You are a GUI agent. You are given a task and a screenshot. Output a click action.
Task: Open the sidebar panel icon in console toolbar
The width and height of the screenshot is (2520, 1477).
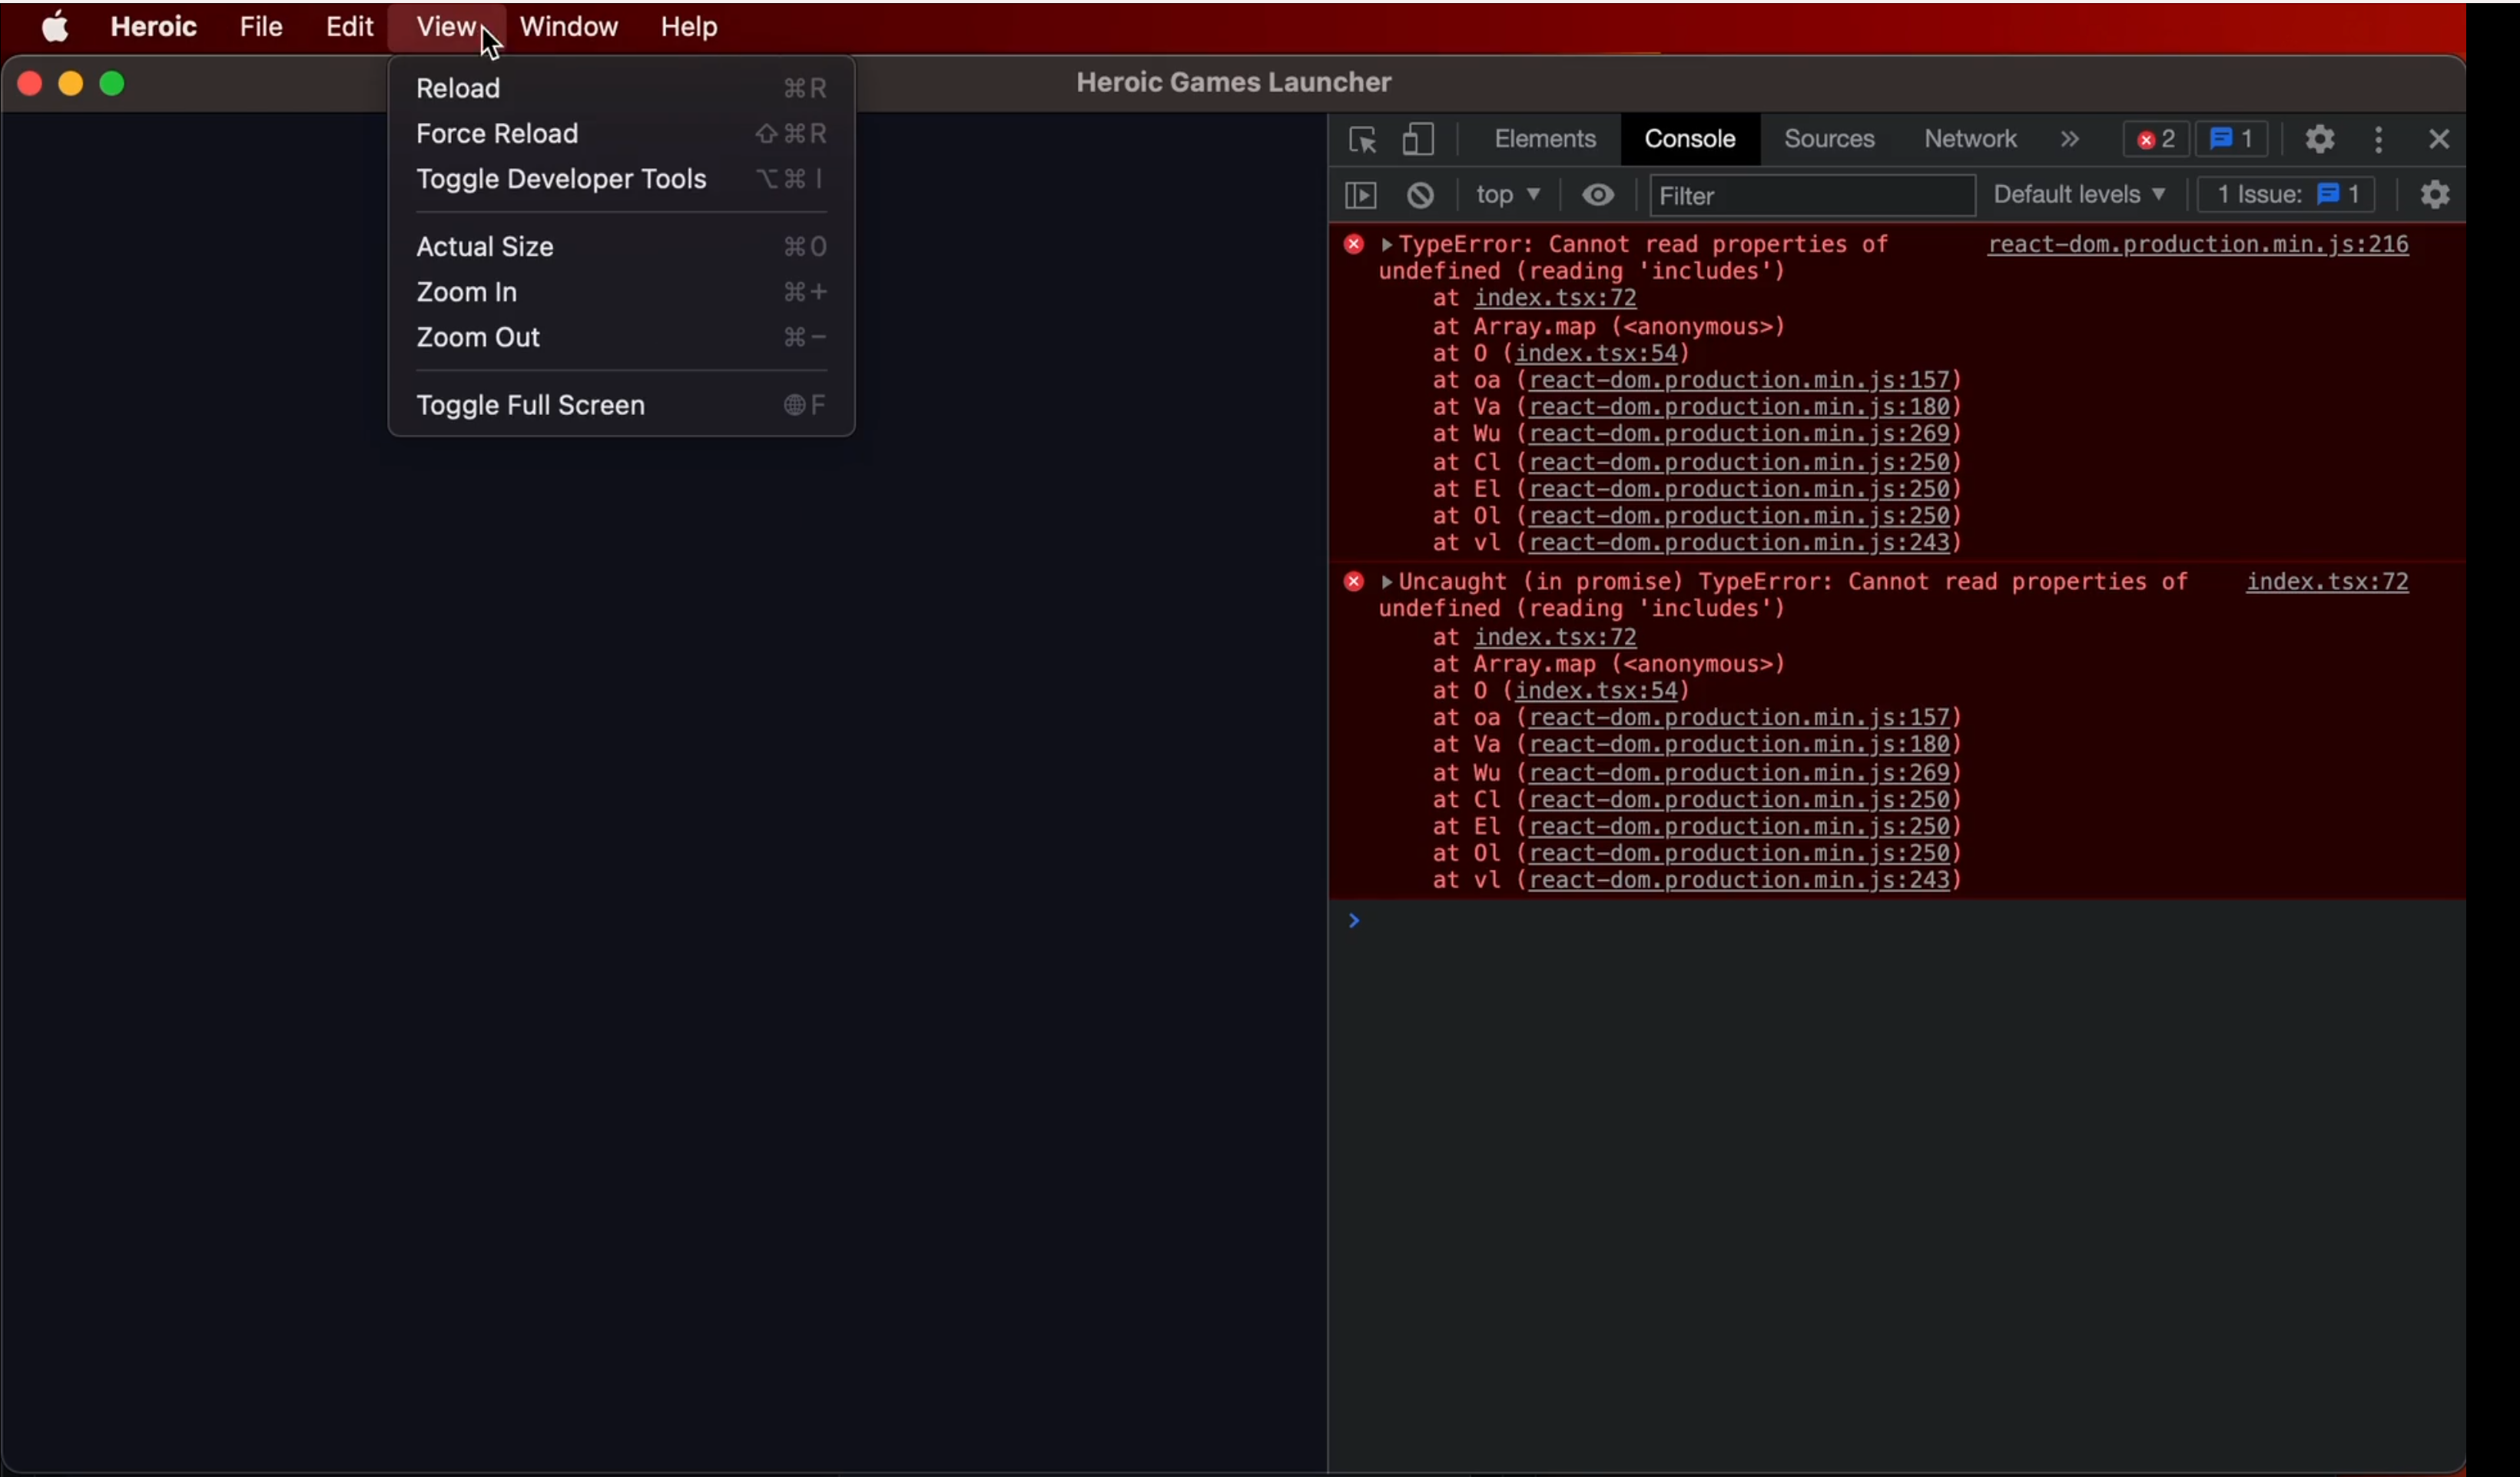tap(1361, 195)
